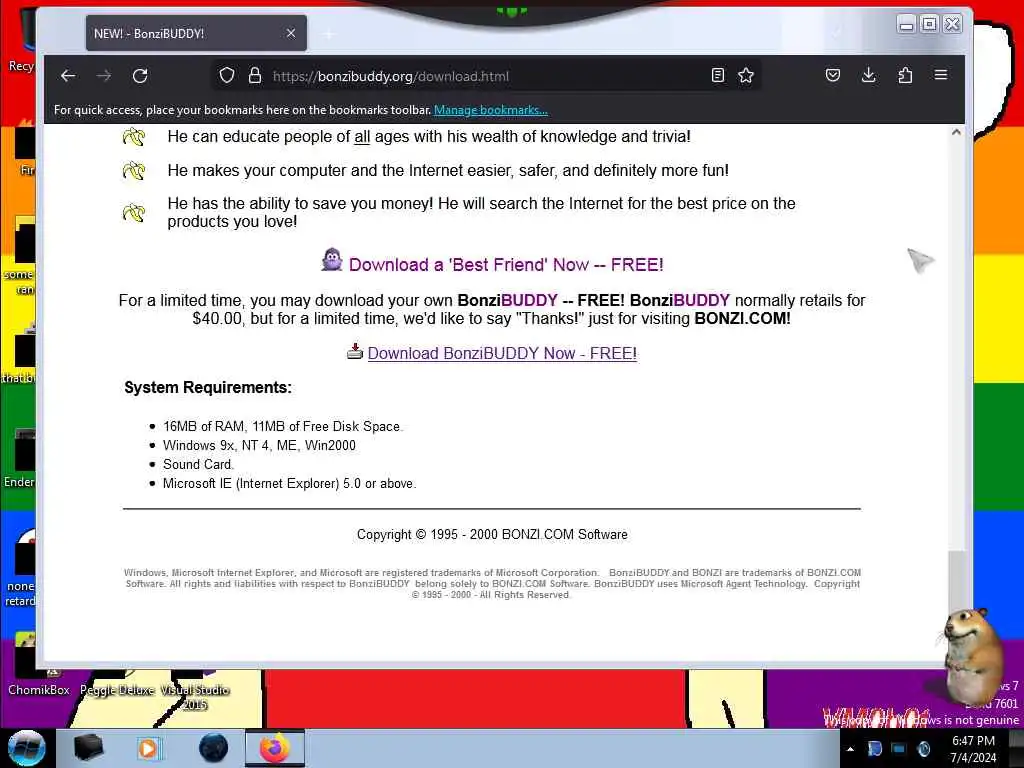The image size is (1024, 768).
Task: Click the Download a 'Best Friend' Now heading
Action: 506,264
